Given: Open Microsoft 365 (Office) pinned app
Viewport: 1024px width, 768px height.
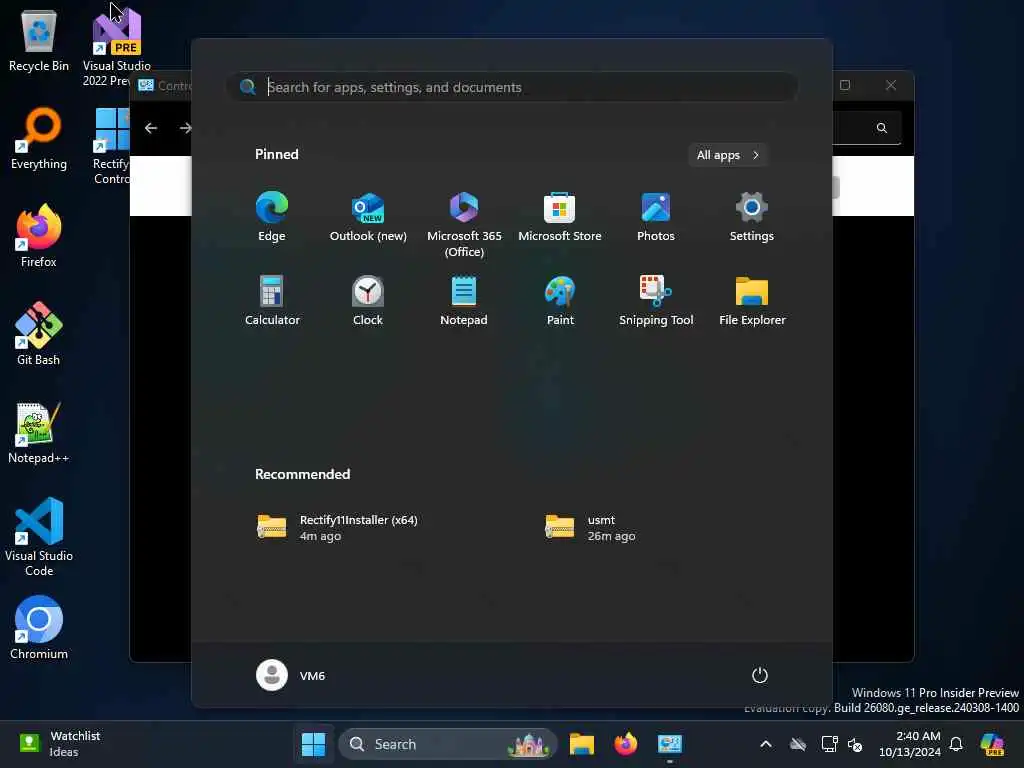Looking at the screenshot, I should click(464, 224).
